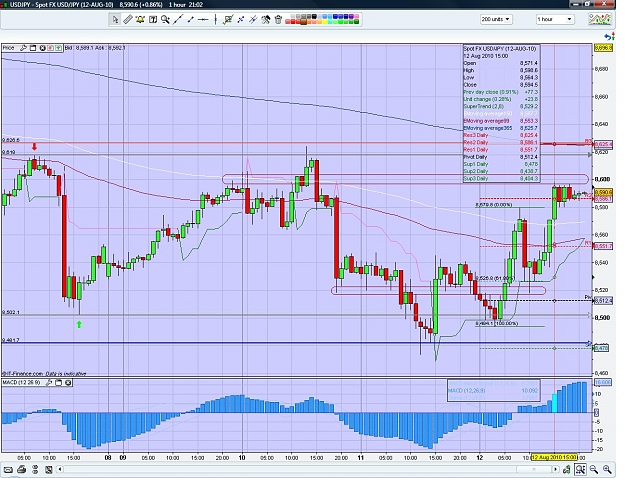Click the printer icon
The width and height of the screenshot is (625, 478).
pyautogui.click(x=22, y=469)
